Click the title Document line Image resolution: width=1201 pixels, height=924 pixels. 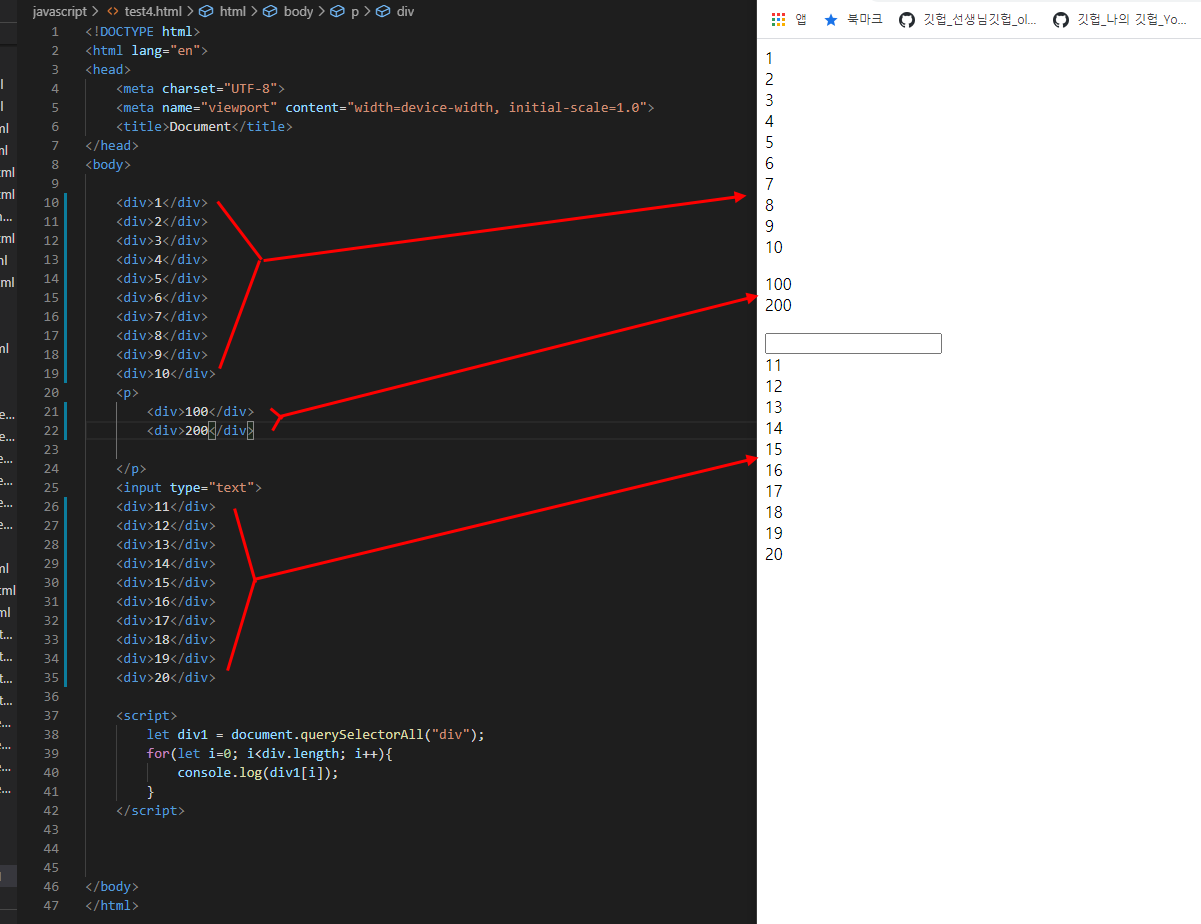tap(204, 126)
